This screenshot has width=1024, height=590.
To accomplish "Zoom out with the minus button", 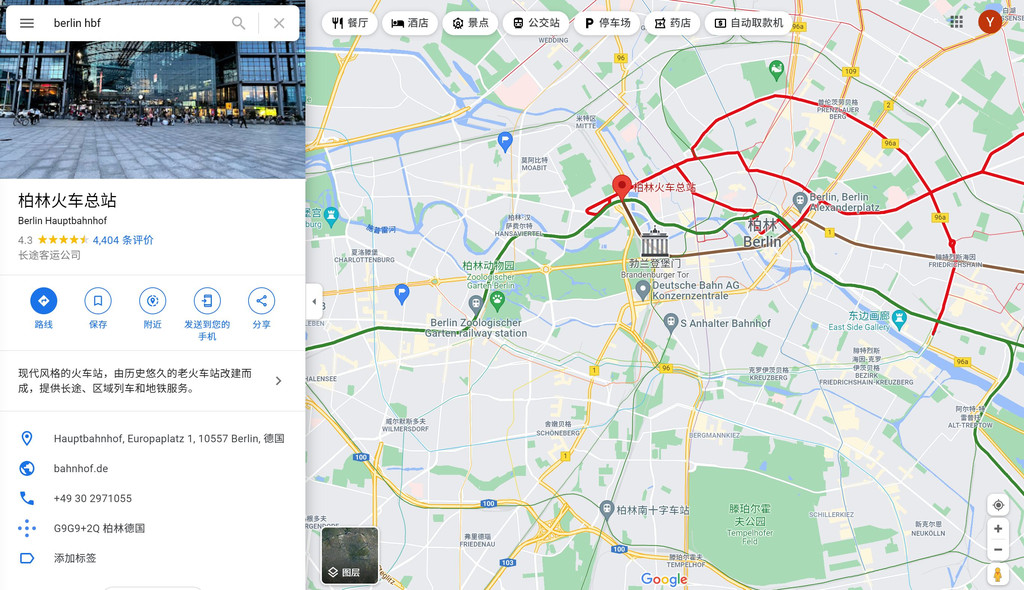I will tap(998, 550).
